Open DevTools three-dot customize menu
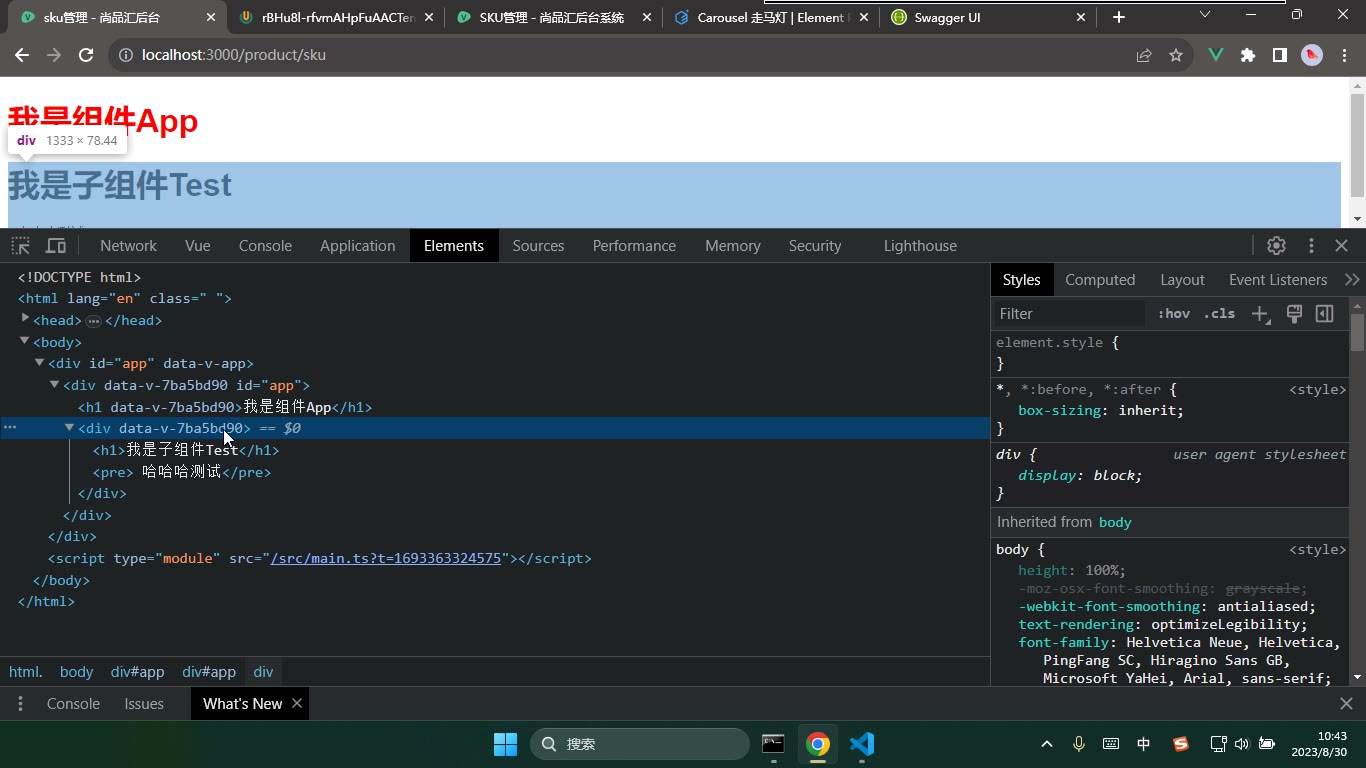The width and height of the screenshot is (1366, 768). (1311, 246)
